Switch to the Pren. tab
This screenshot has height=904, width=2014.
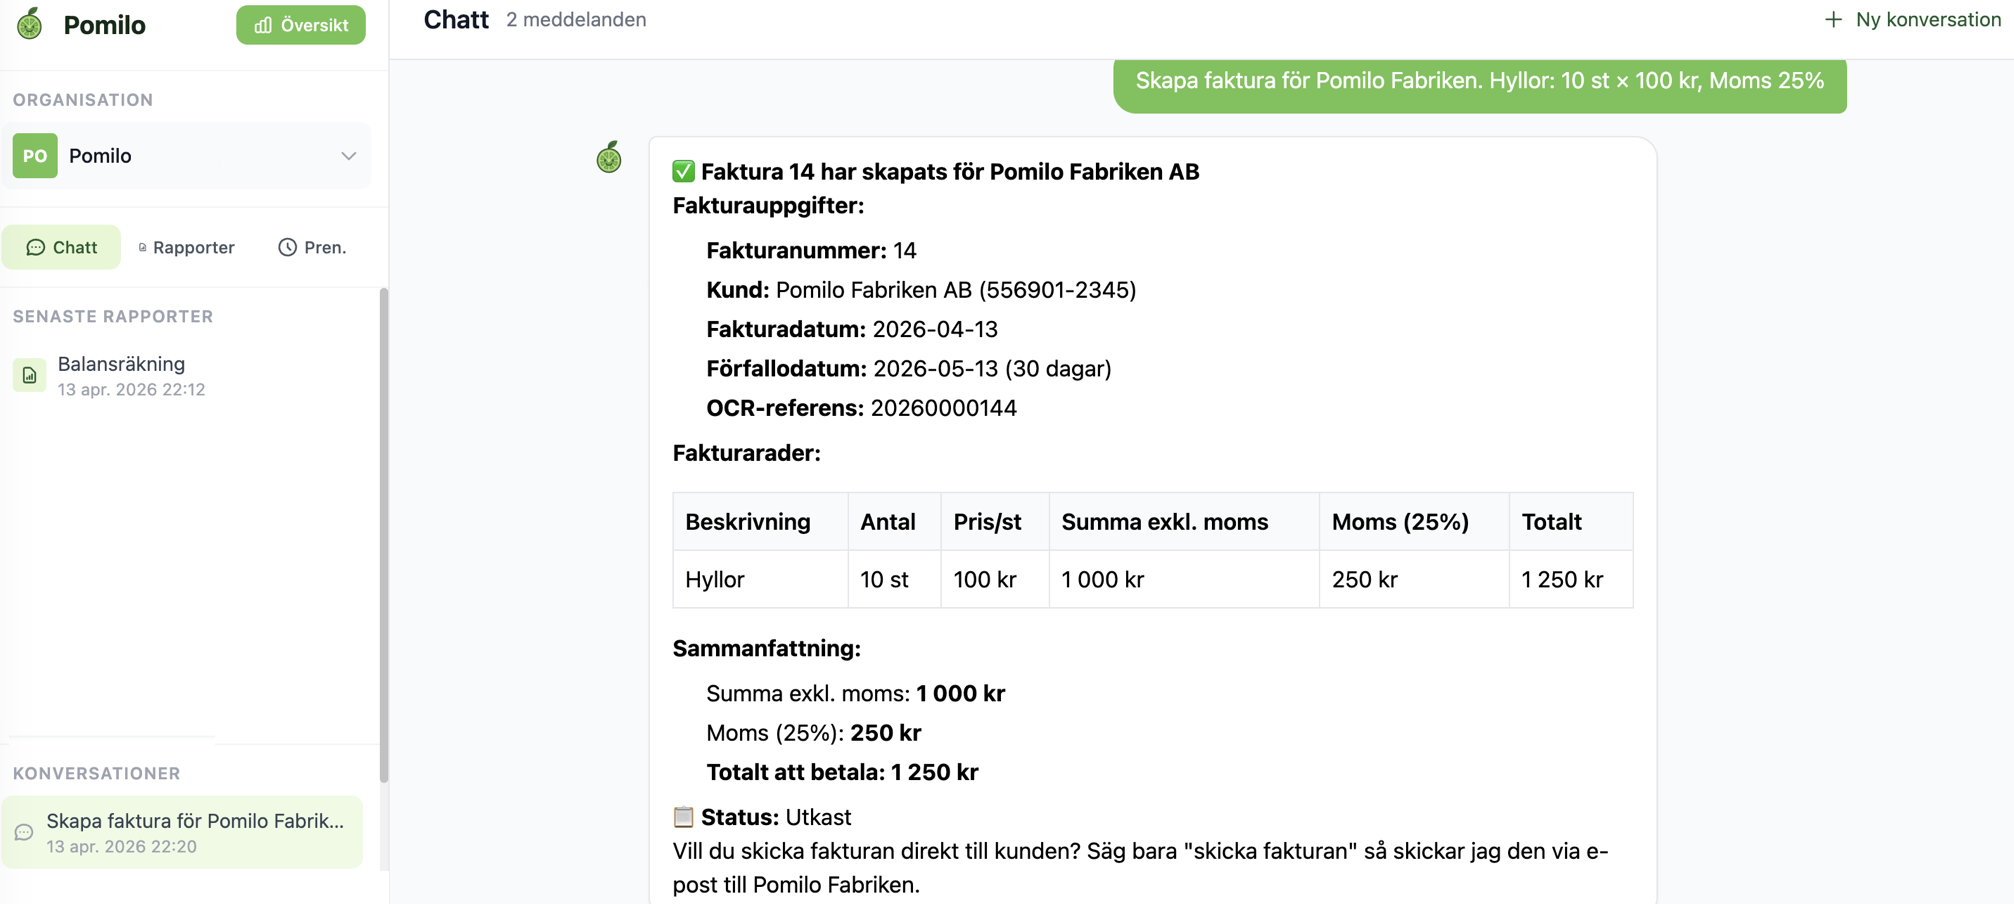[312, 247]
